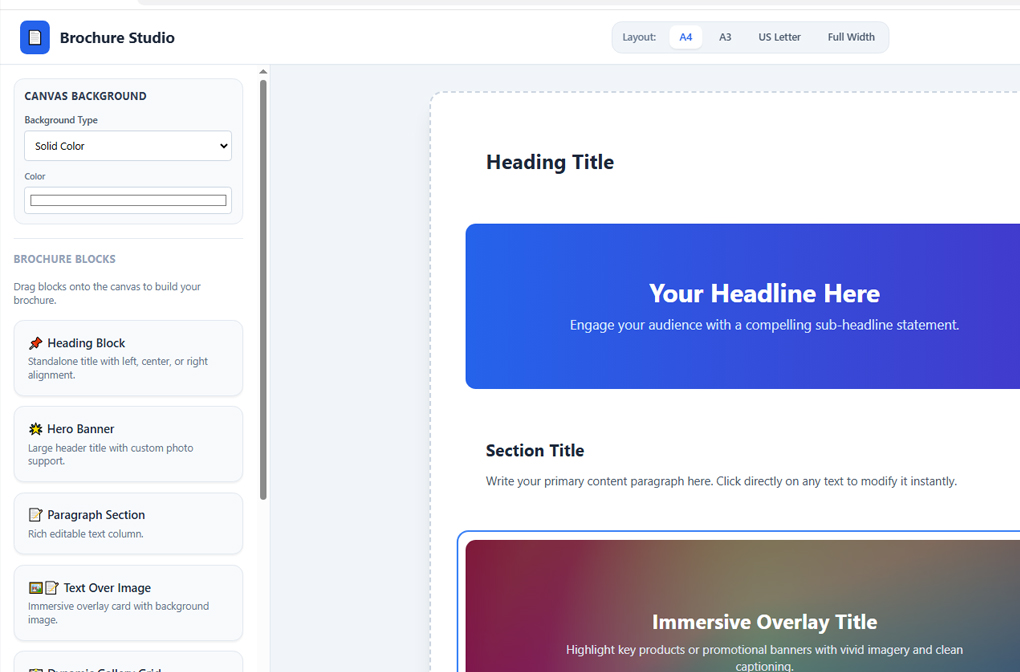The height and width of the screenshot is (672, 1020).
Task: Click the Highlight key products caption text
Action: [x=764, y=657]
